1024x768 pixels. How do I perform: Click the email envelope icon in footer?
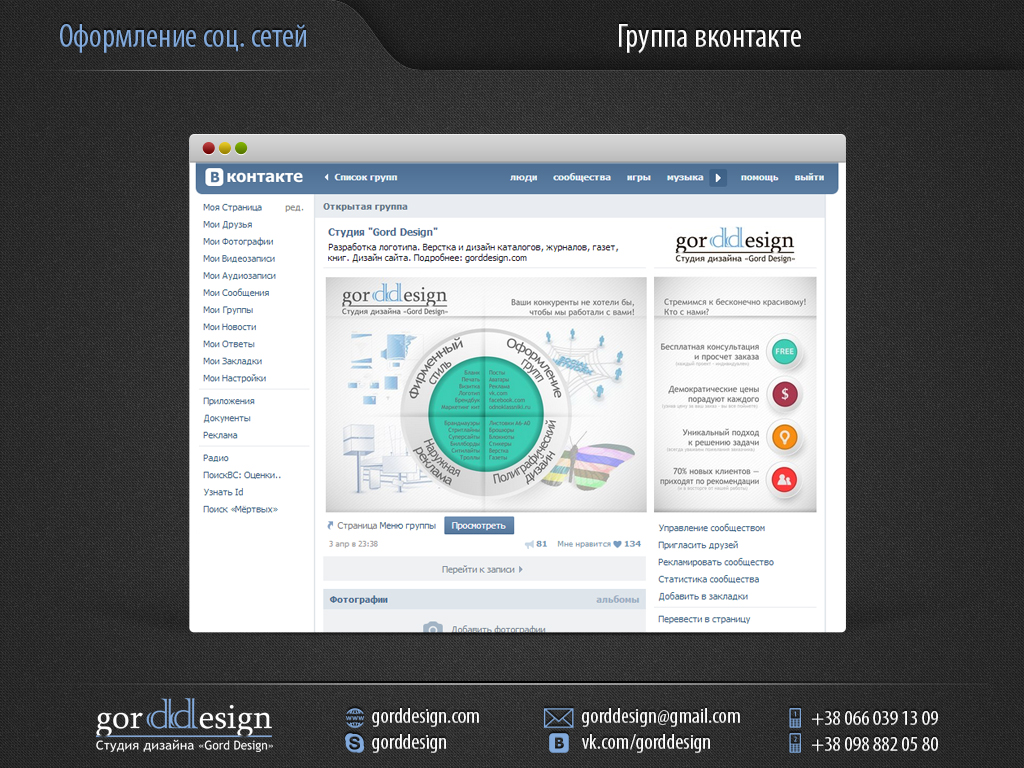(x=558, y=718)
